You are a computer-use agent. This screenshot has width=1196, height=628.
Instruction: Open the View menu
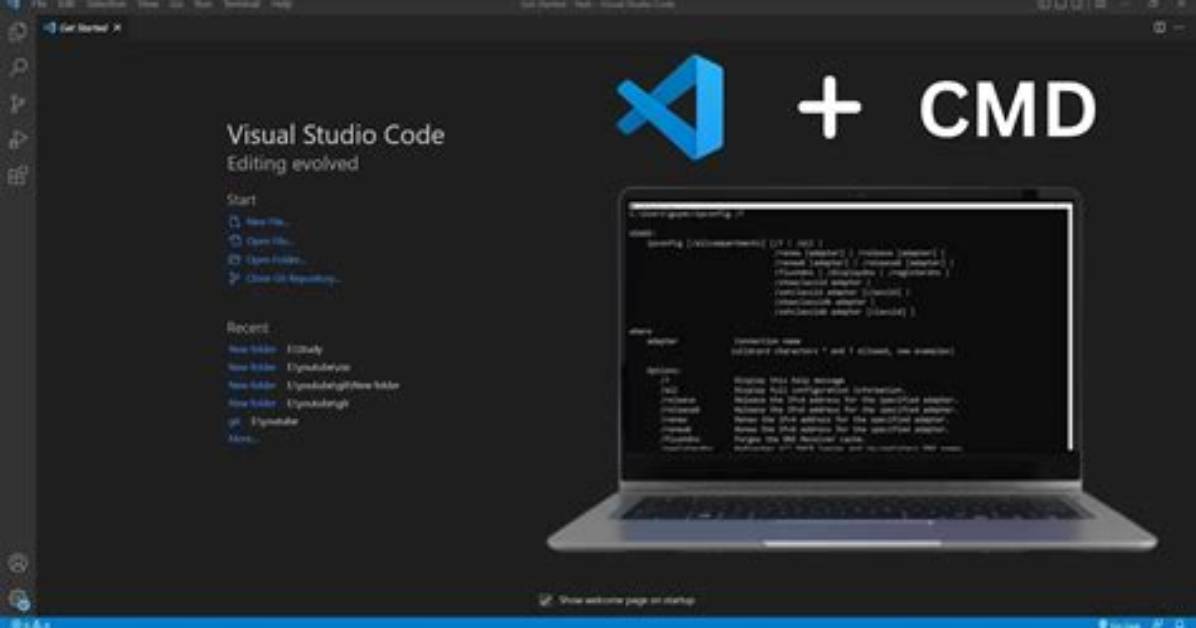(x=148, y=5)
